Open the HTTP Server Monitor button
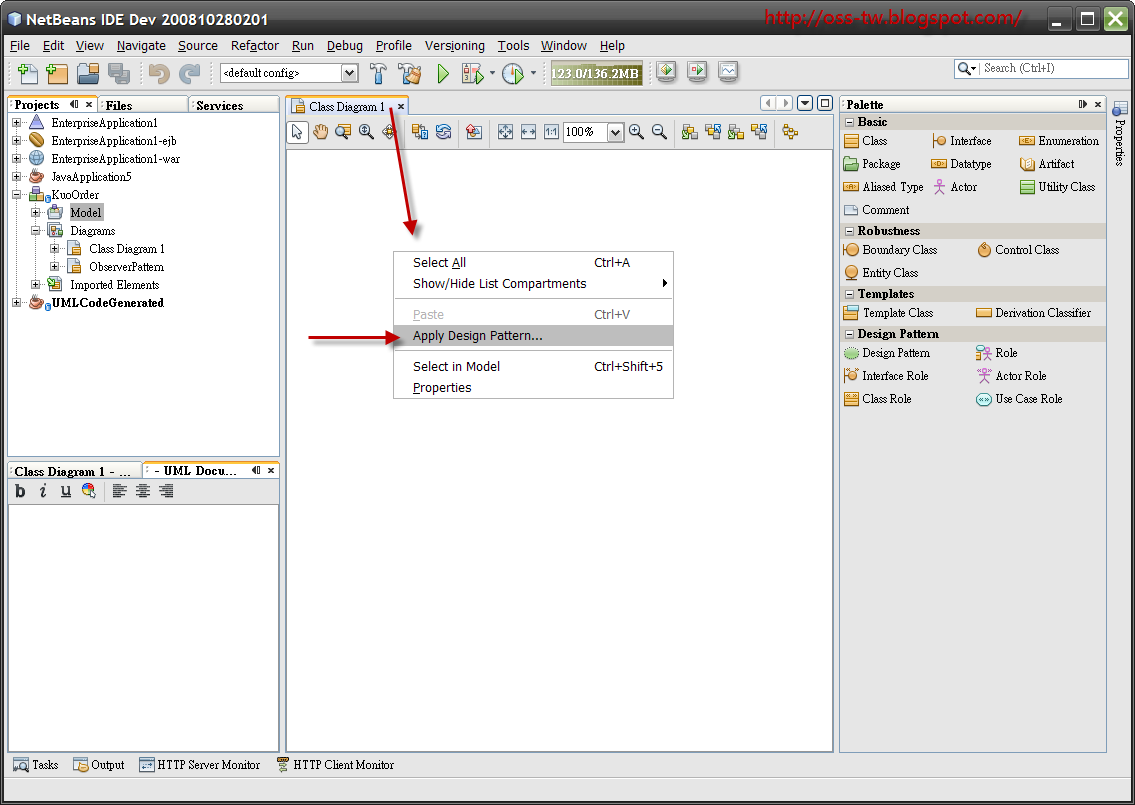The height and width of the screenshot is (805, 1135). click(200, 765)
